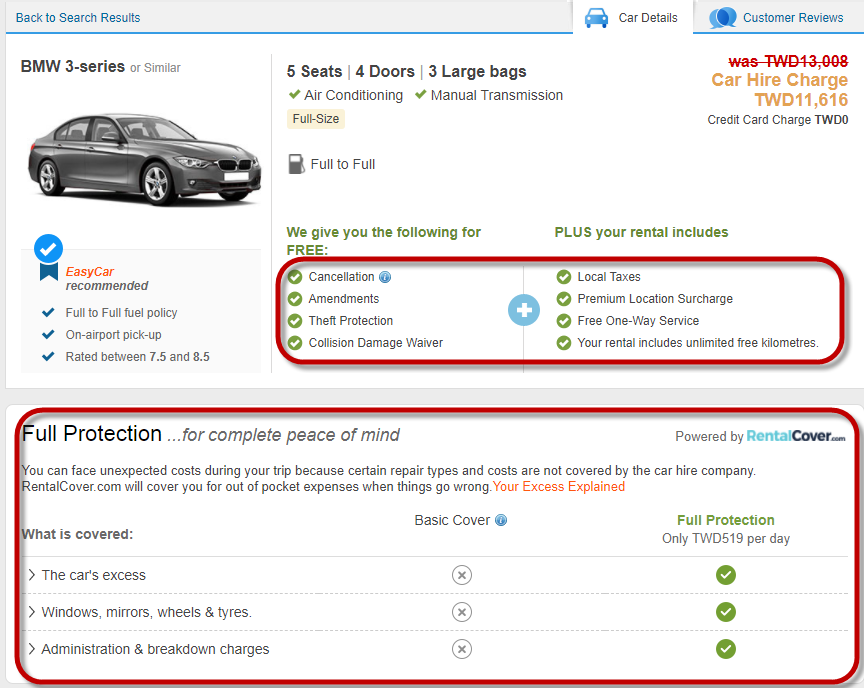Click the was TWD13,008 crossed-out price
Viewport: 864px width, 688px height.
pos(788,61)
